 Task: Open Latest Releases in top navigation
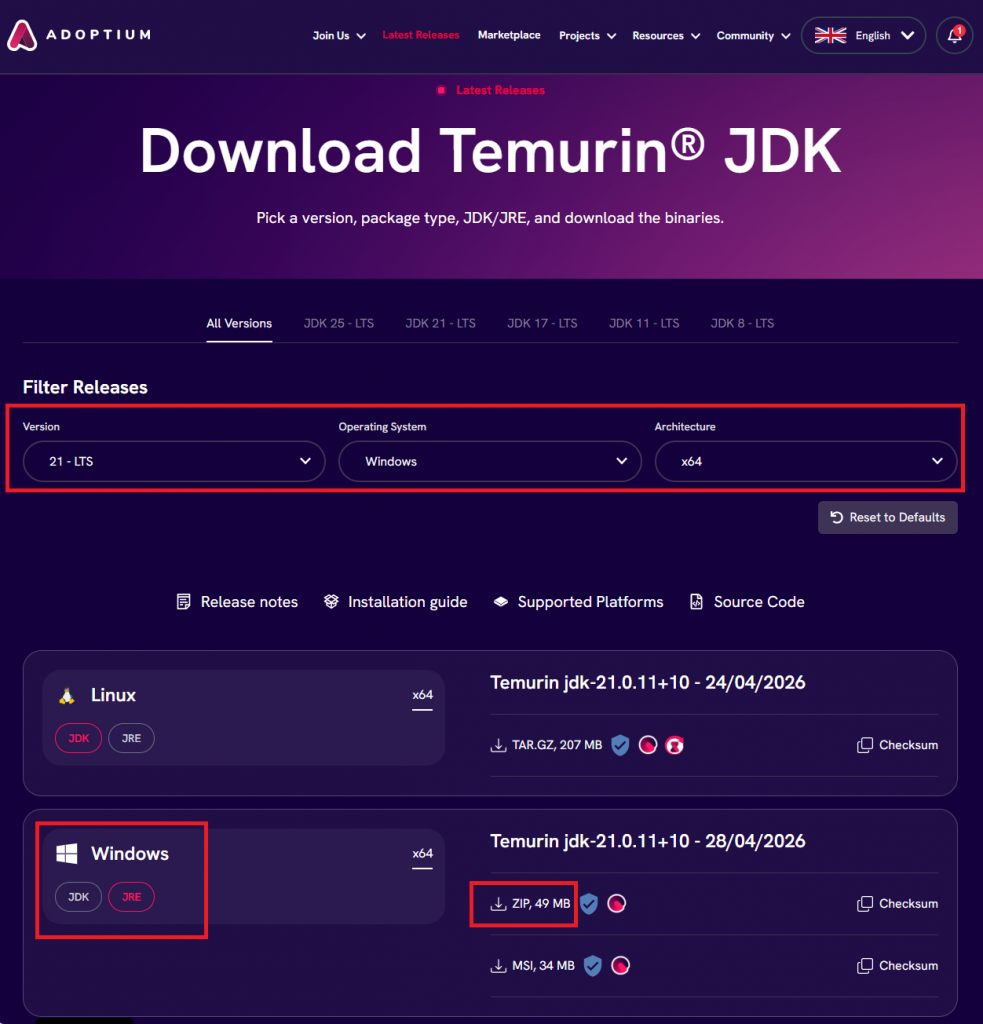click(x=421, y=35)
